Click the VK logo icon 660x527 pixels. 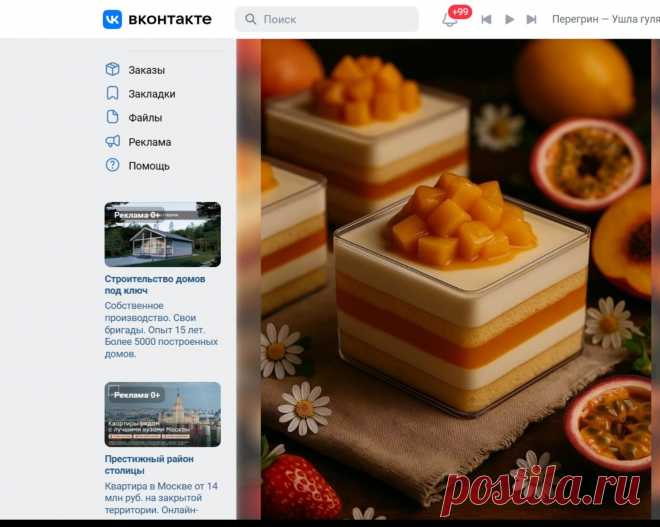pos(112,19)
